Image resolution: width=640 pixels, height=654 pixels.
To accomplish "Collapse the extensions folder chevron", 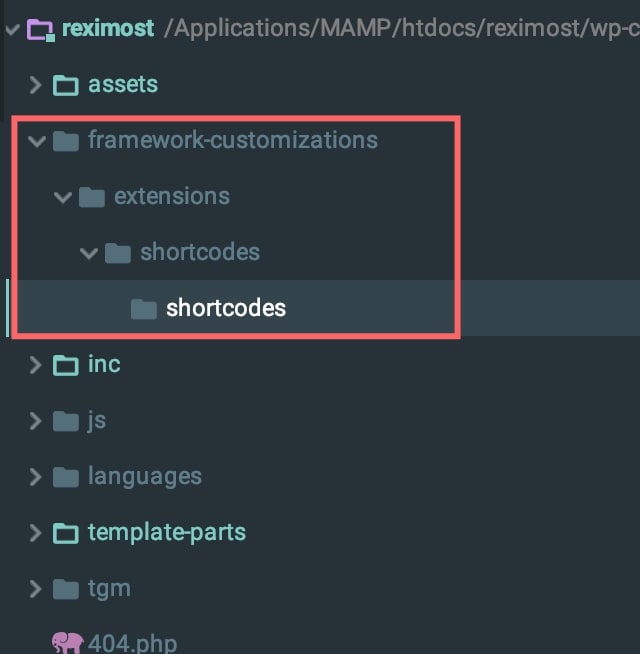I will 63,197.
